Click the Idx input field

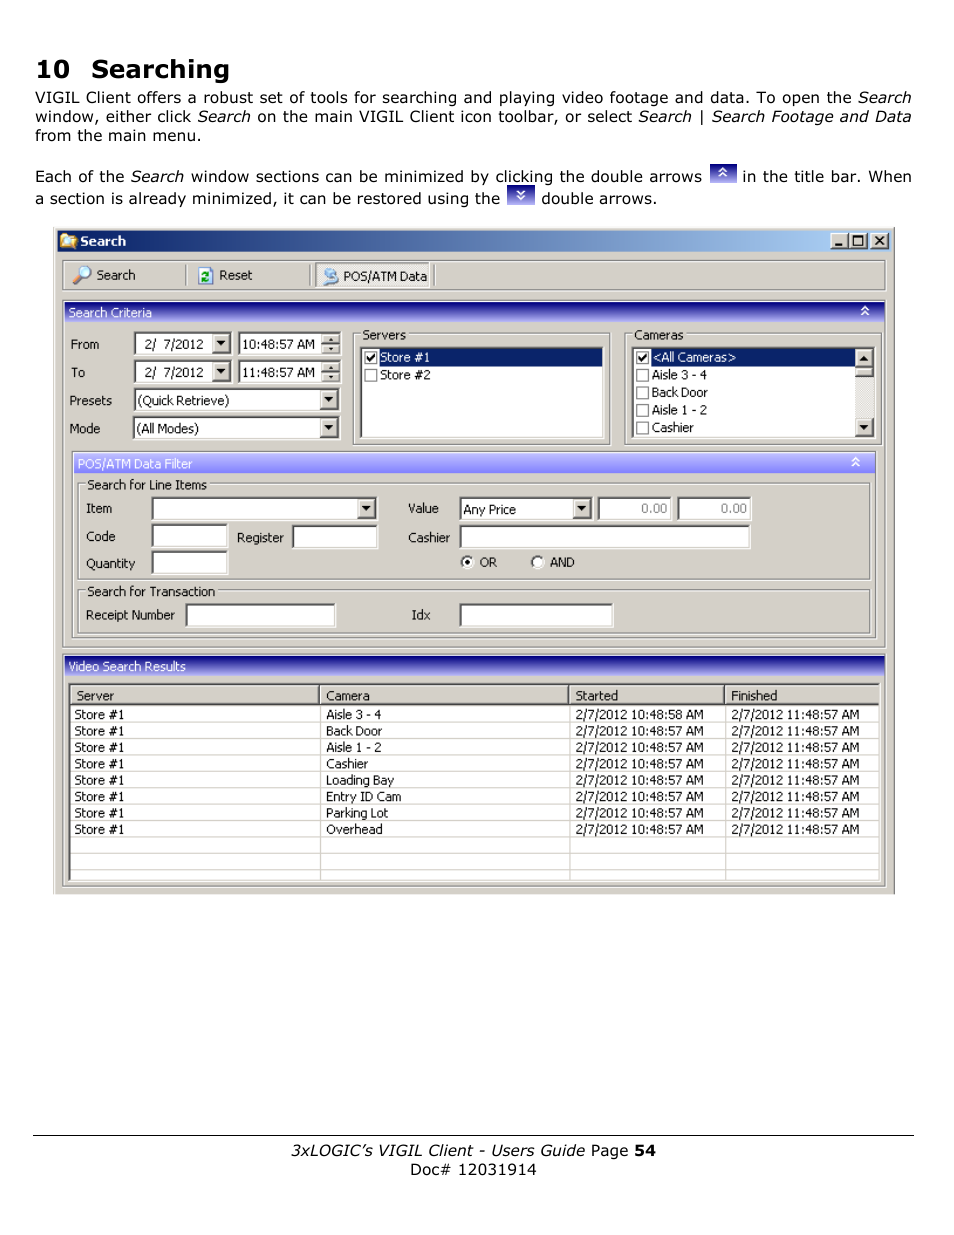pyautogui.click(x=536, y=615)
